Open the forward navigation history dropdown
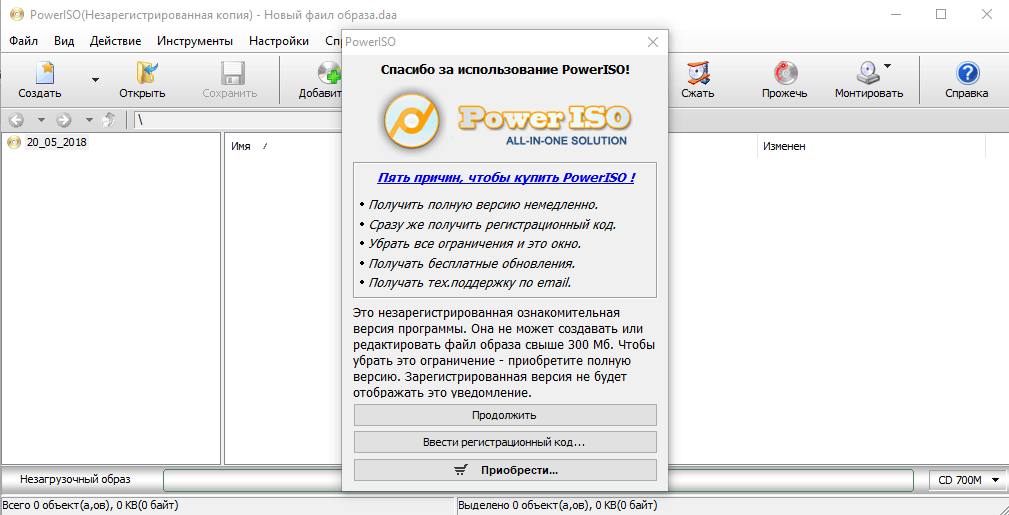Viewport: 1009px width, 515px height. pyautogui.click(x=89, y=120)
